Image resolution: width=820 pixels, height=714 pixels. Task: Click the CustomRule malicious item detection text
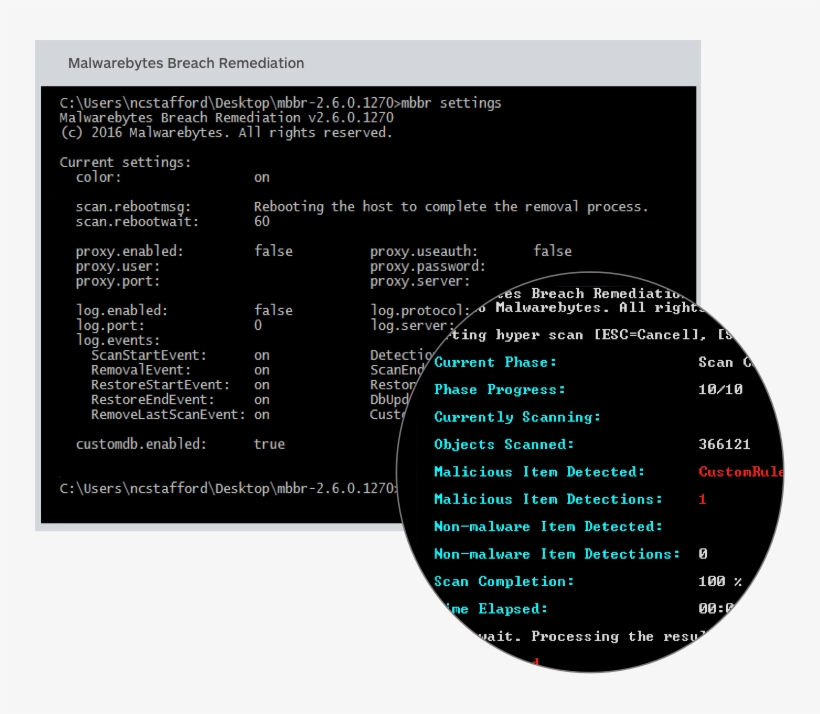(742, 471)
